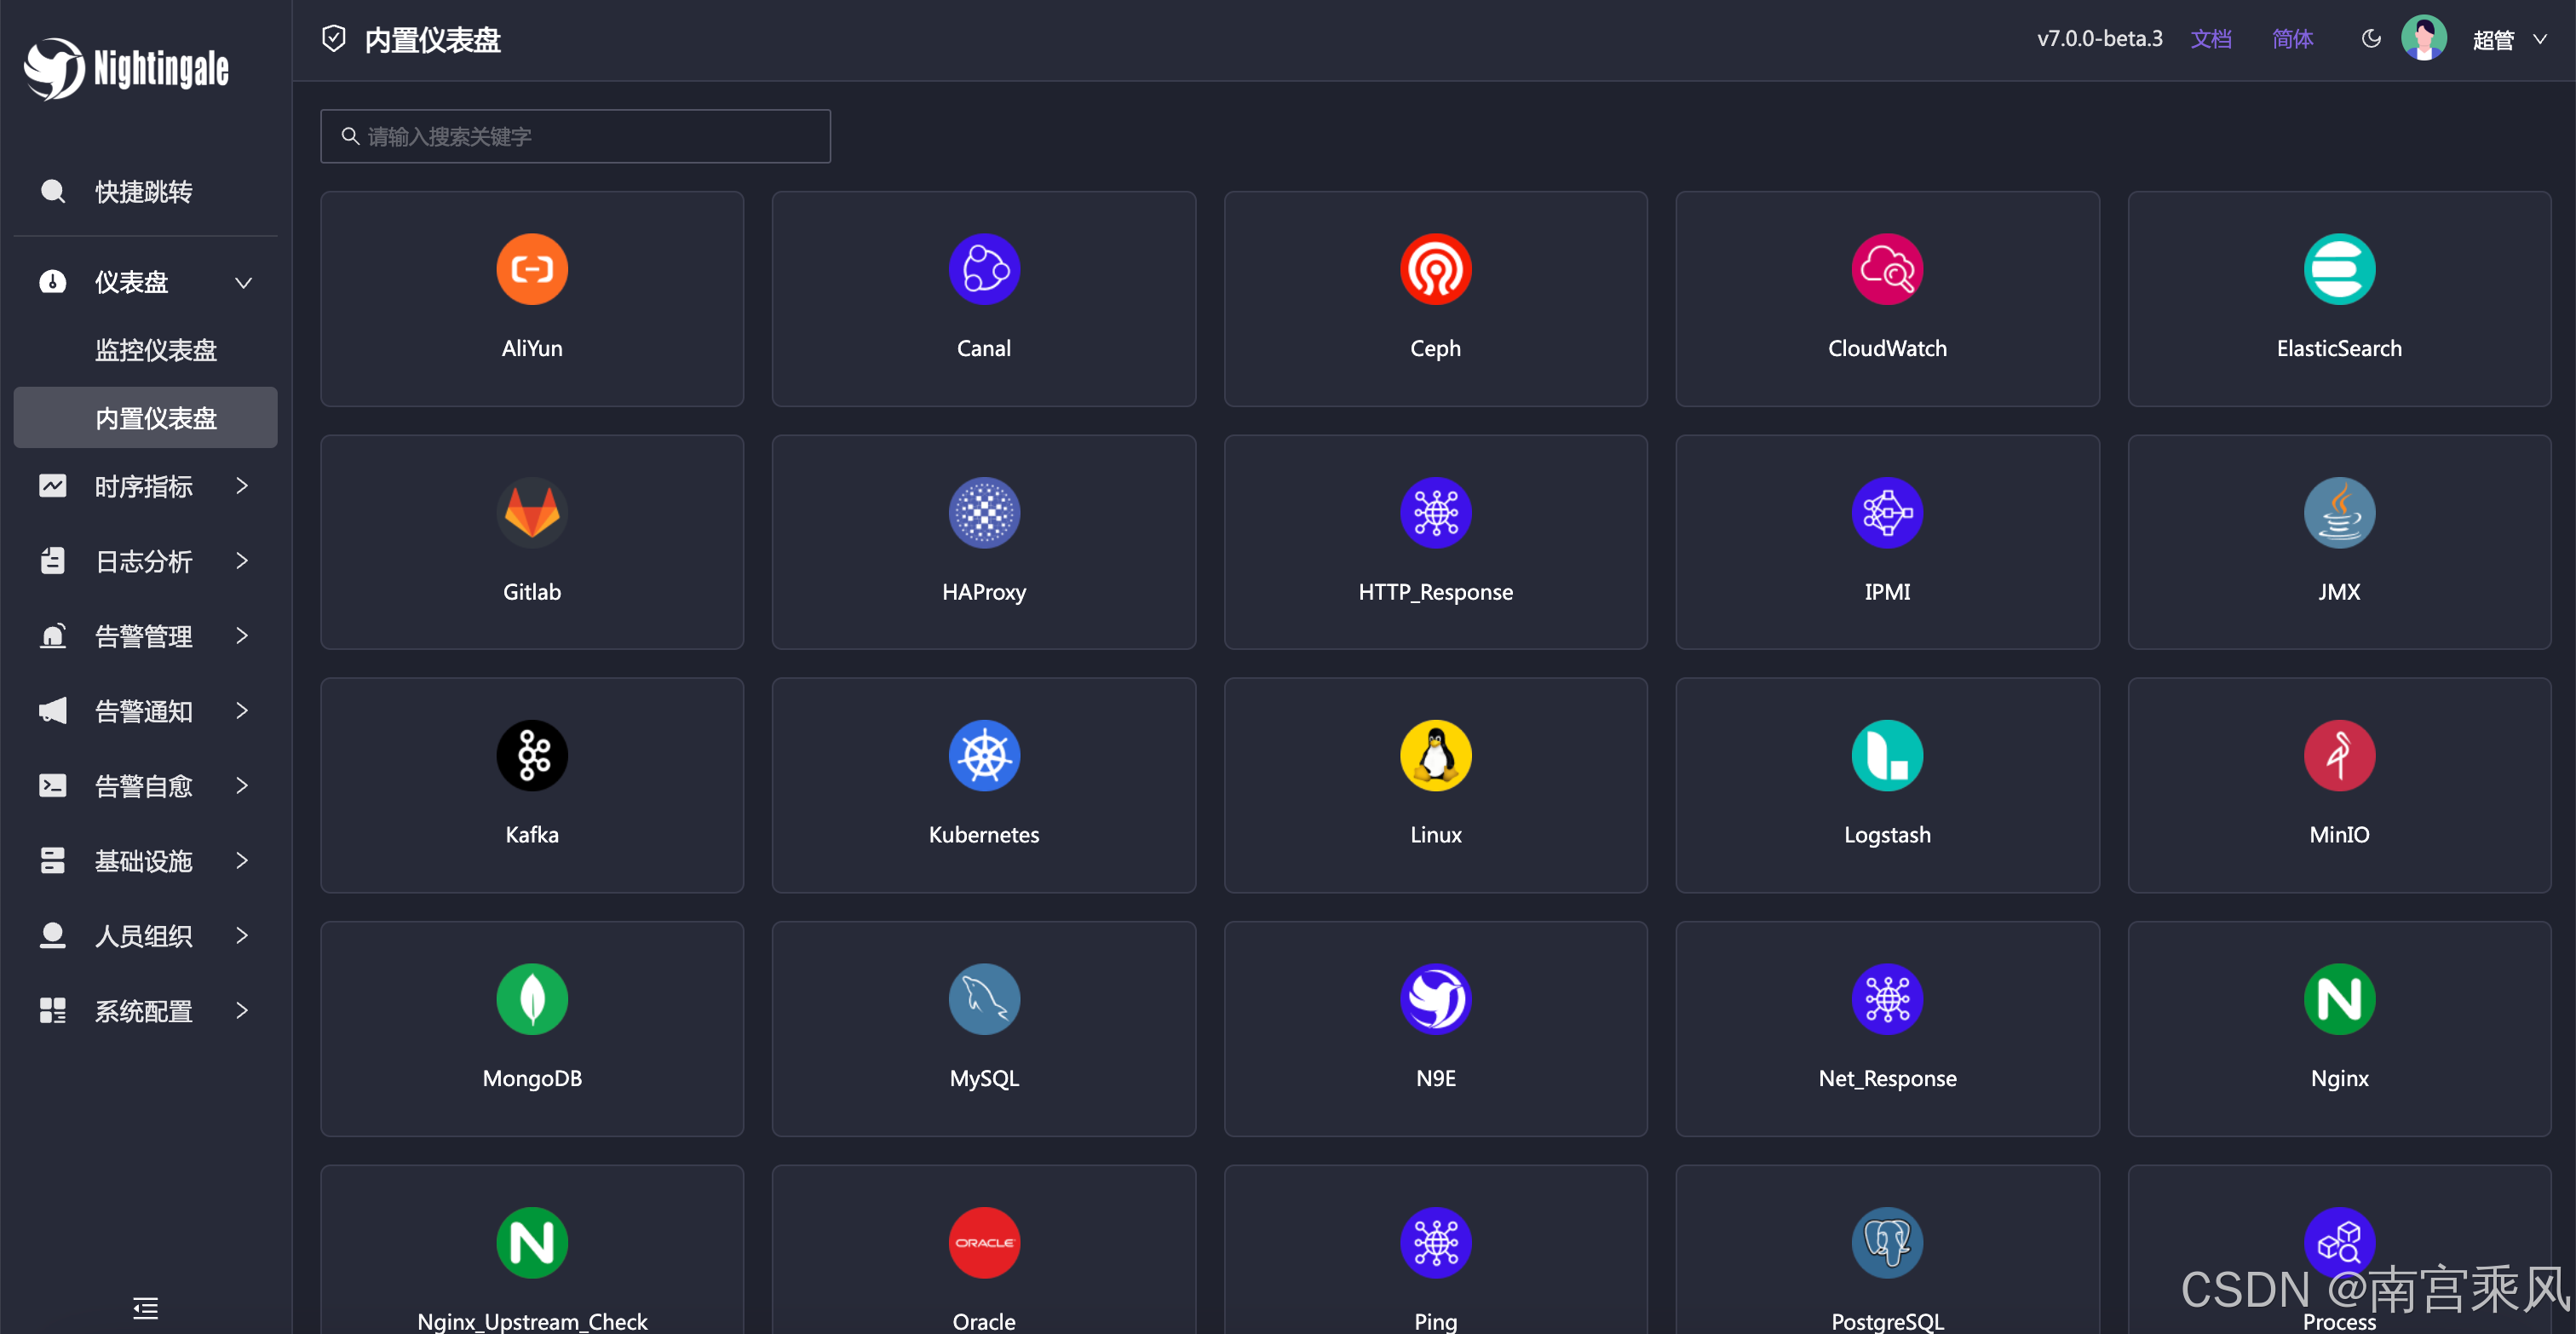Expand the 日志分析 menu
This screenshot has width=2576, height=1334.
(145, 561)
